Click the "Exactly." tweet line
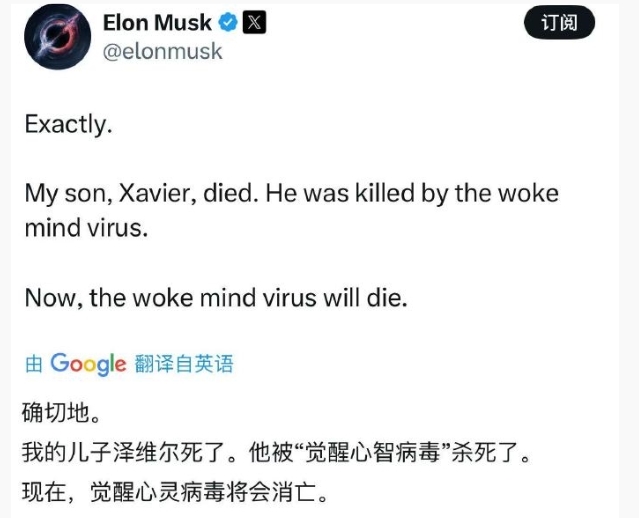The image size is (639, 518). tap(68, 125)
